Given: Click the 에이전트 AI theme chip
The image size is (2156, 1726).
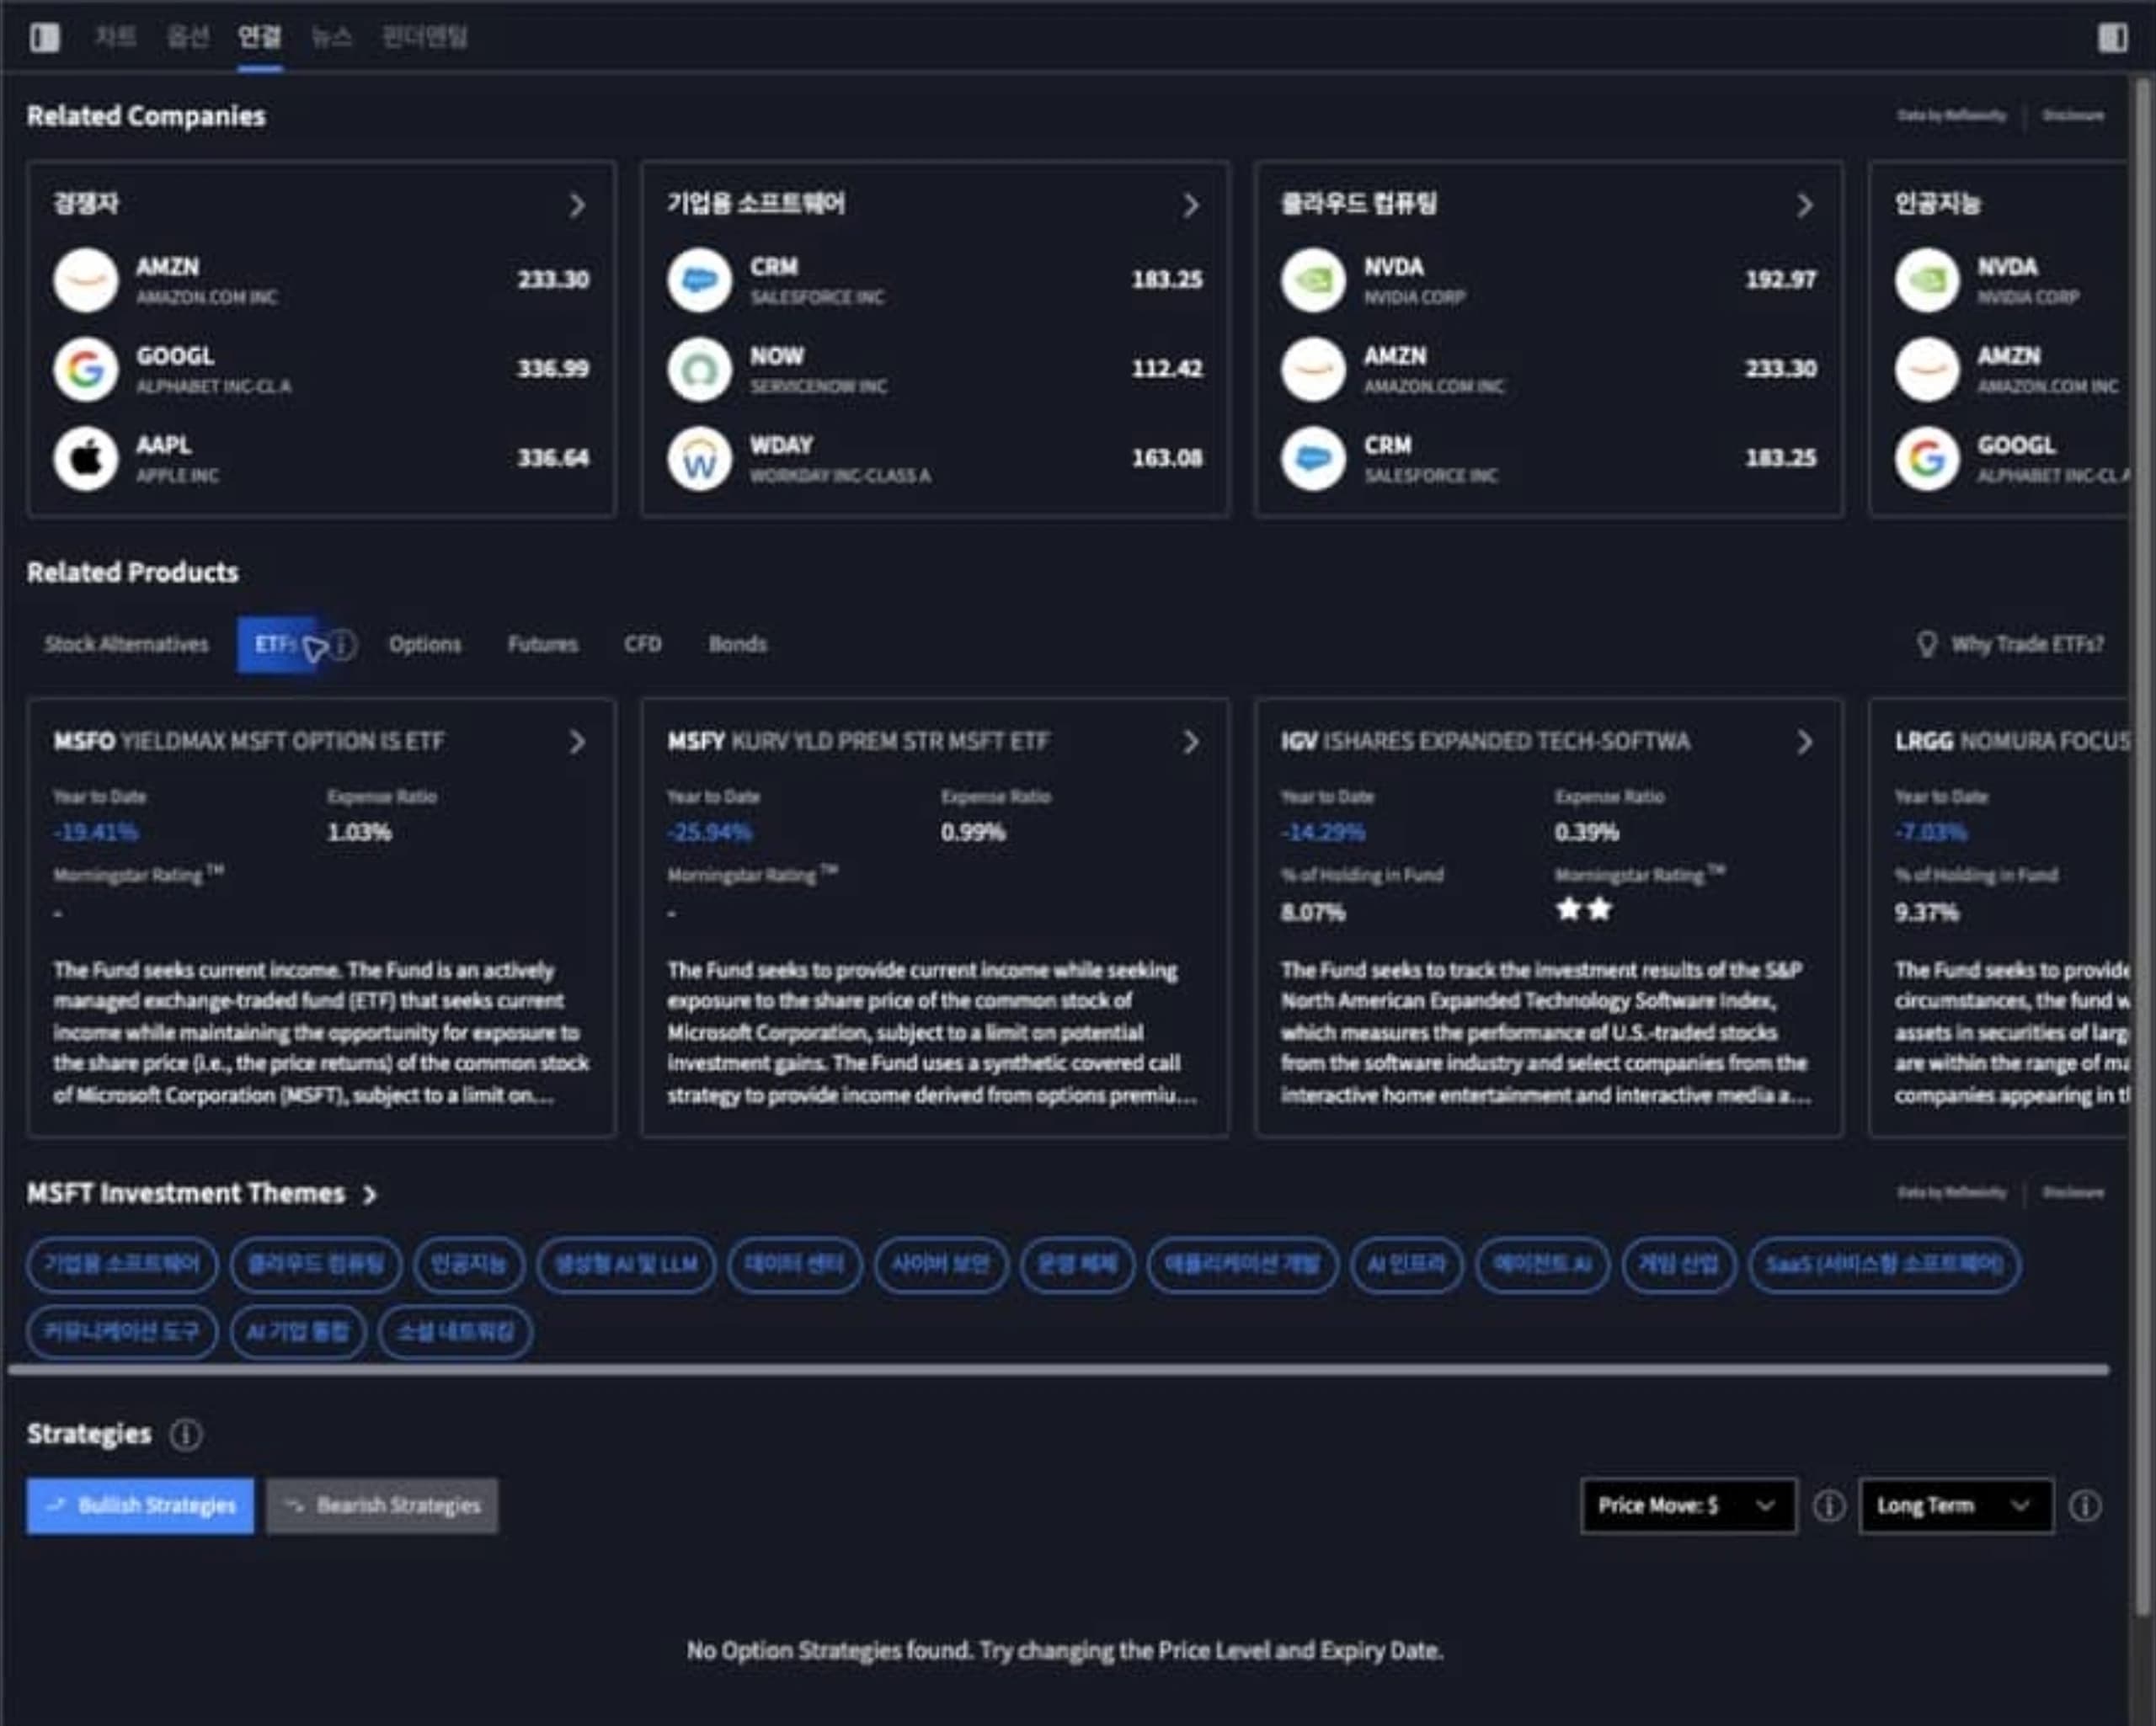Looking at the screenshot, I should (1542, 1265).
